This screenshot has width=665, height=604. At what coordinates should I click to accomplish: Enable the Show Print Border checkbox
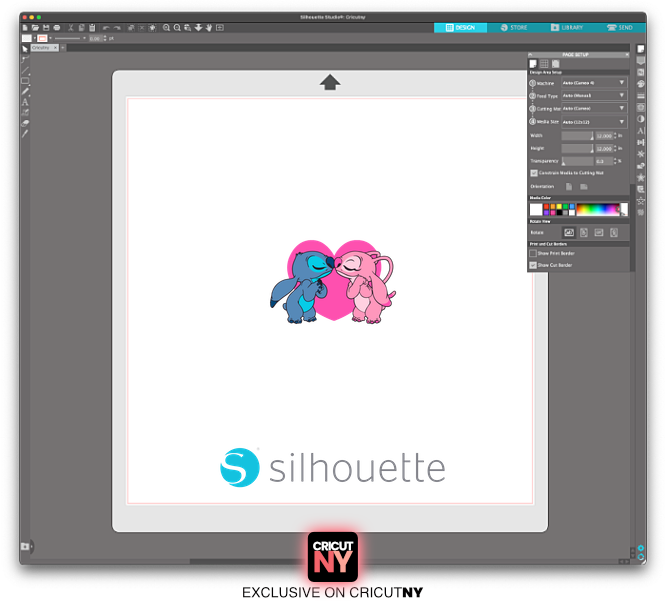tap(533, 253)
